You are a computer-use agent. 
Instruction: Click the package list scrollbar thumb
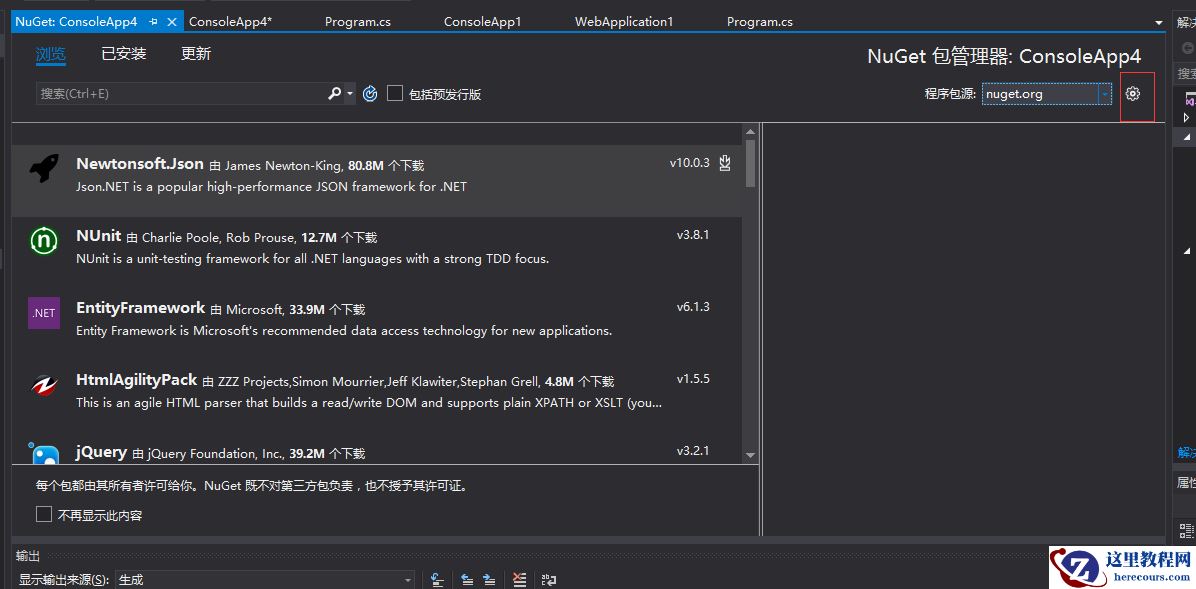point(751,163)
